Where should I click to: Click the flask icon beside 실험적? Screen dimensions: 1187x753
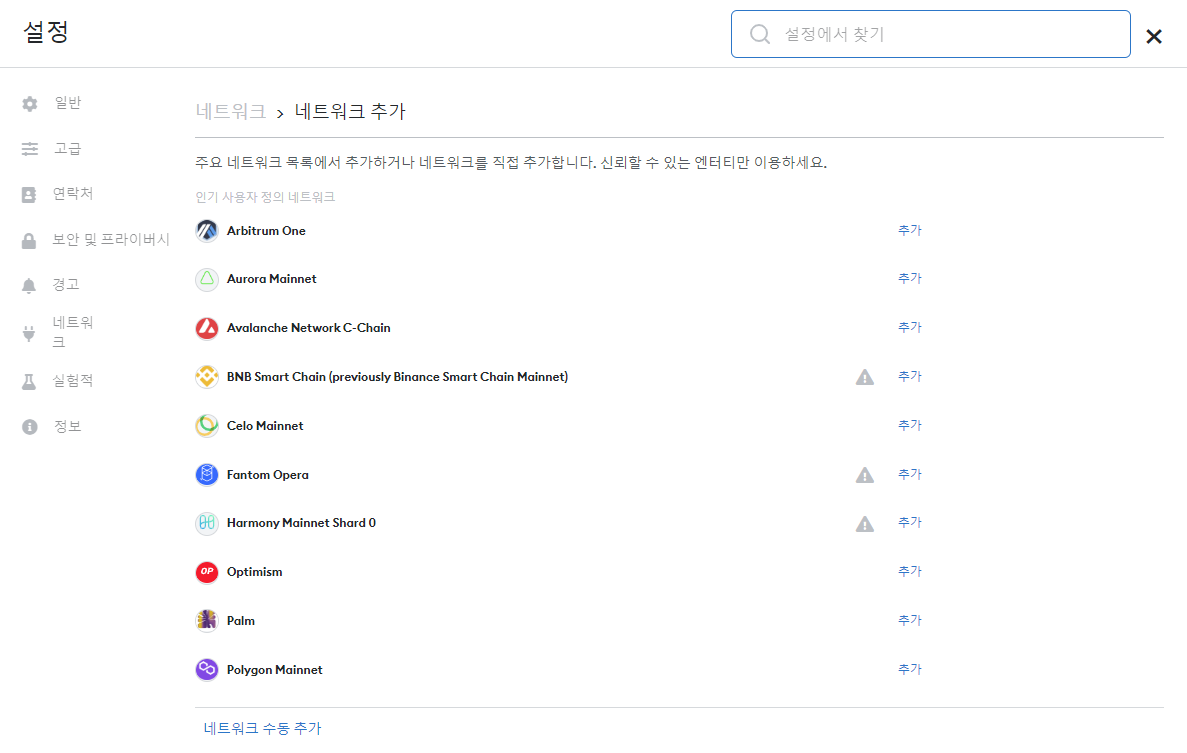click(29, 381)
